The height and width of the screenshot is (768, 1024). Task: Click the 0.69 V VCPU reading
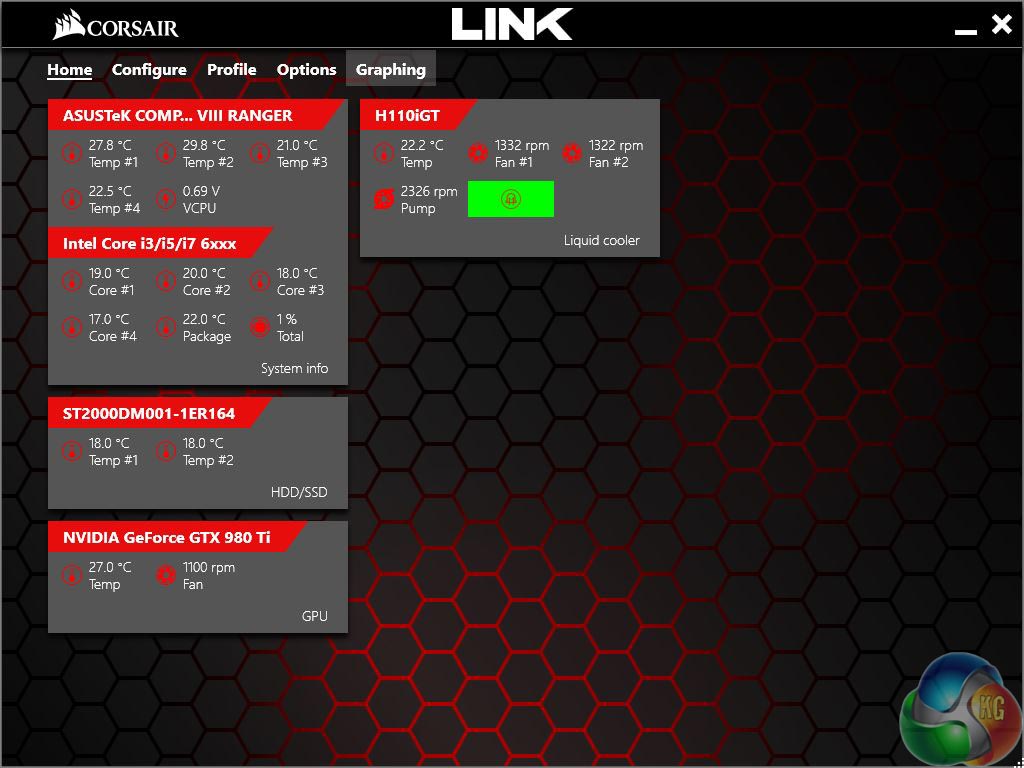201,200
